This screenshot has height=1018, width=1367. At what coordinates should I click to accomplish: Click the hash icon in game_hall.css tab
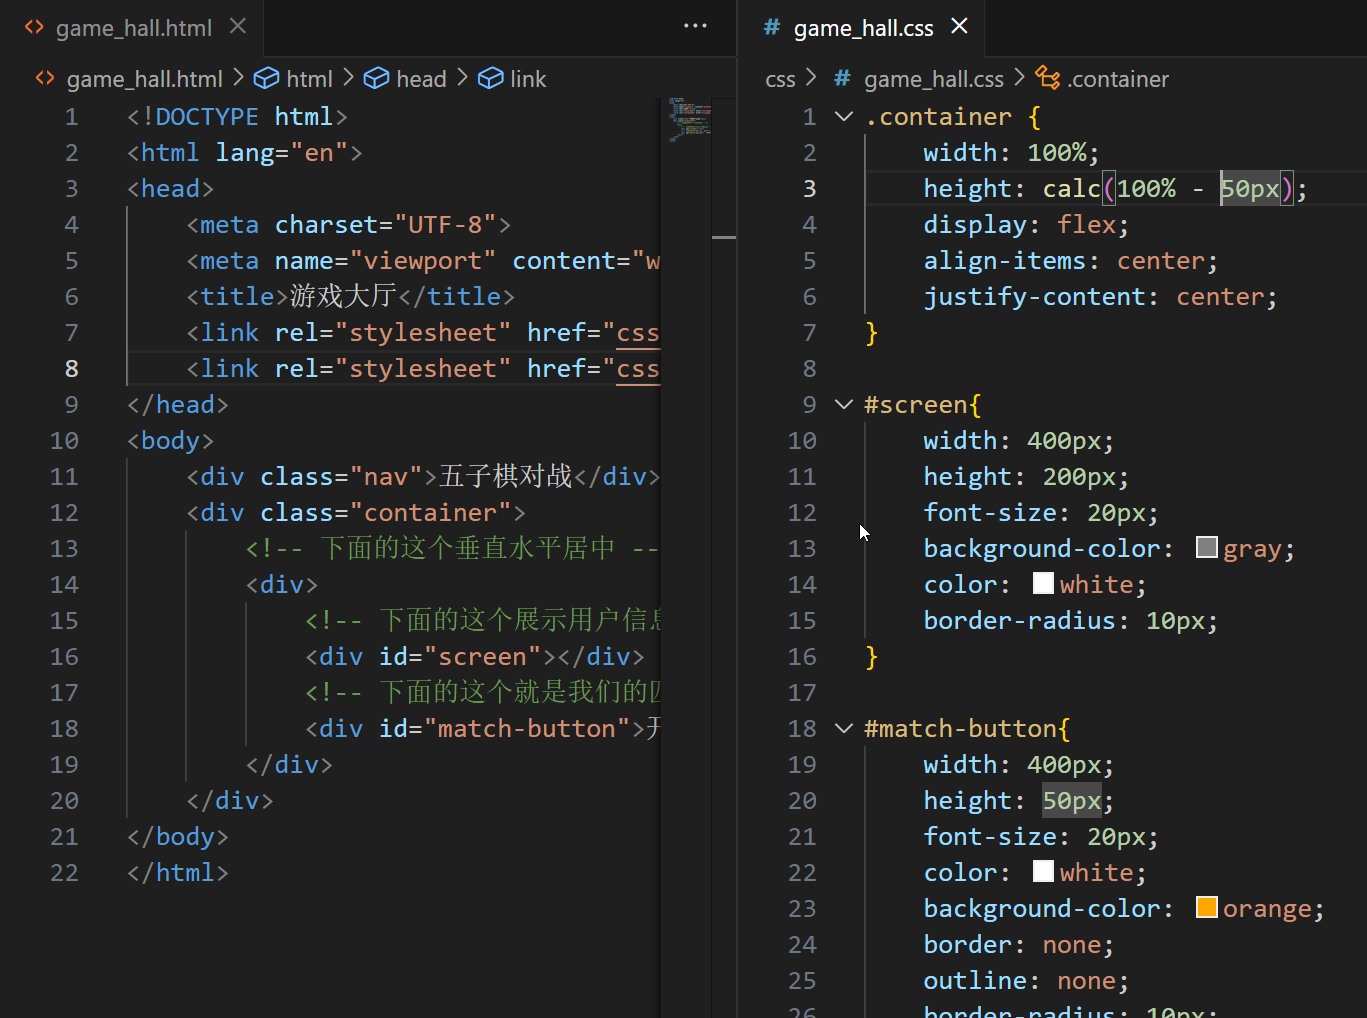click(x=771, y=27)
